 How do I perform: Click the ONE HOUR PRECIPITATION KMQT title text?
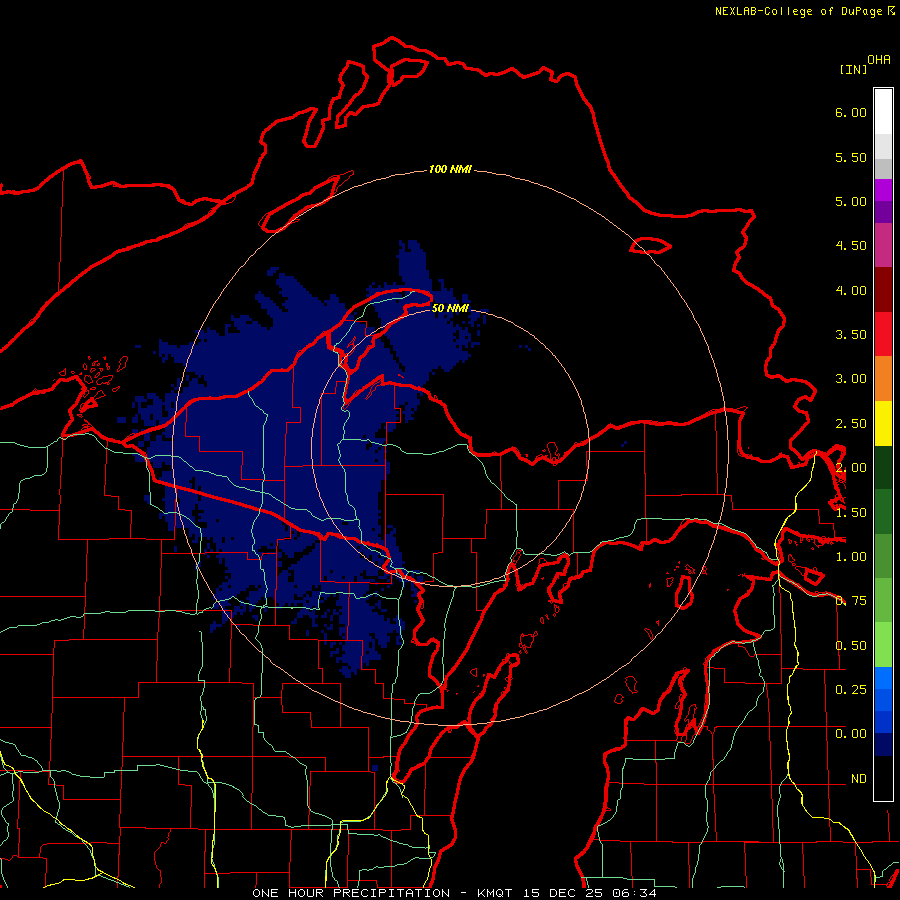454,893
